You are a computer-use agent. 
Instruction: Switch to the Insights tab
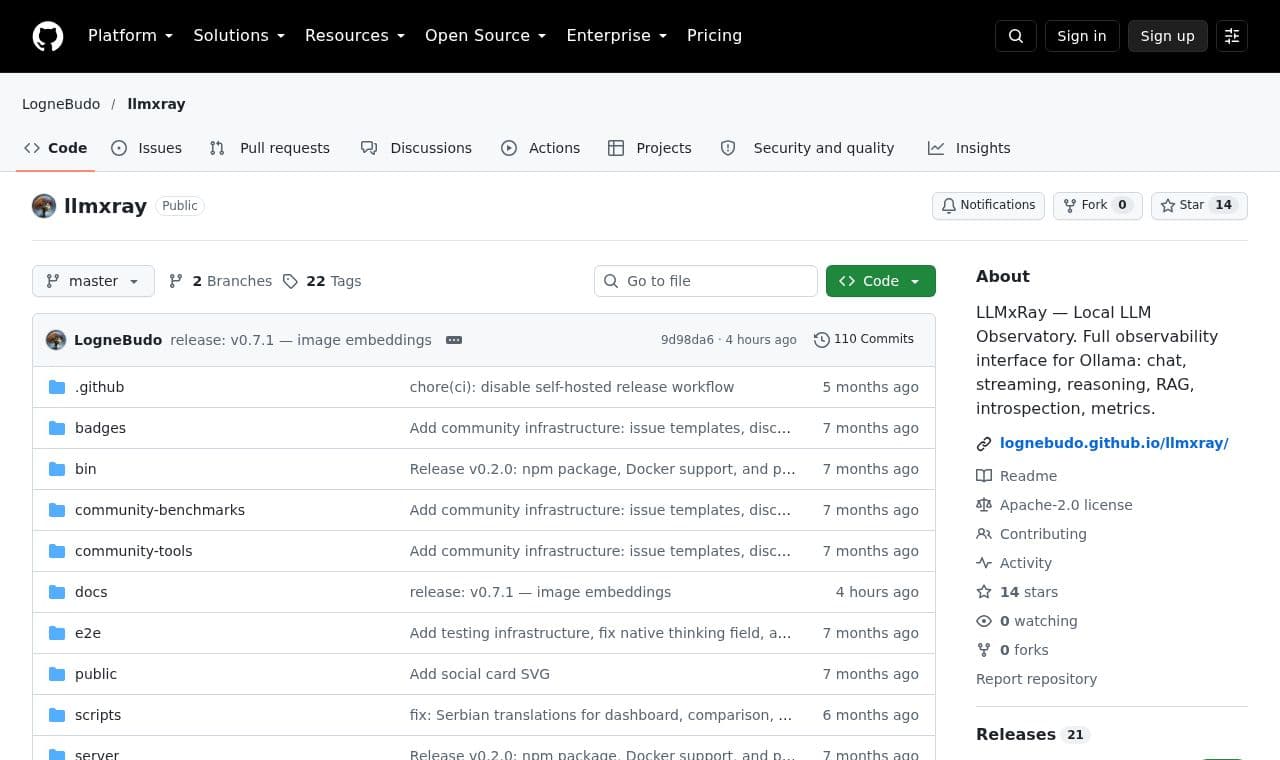click(969, 148)
